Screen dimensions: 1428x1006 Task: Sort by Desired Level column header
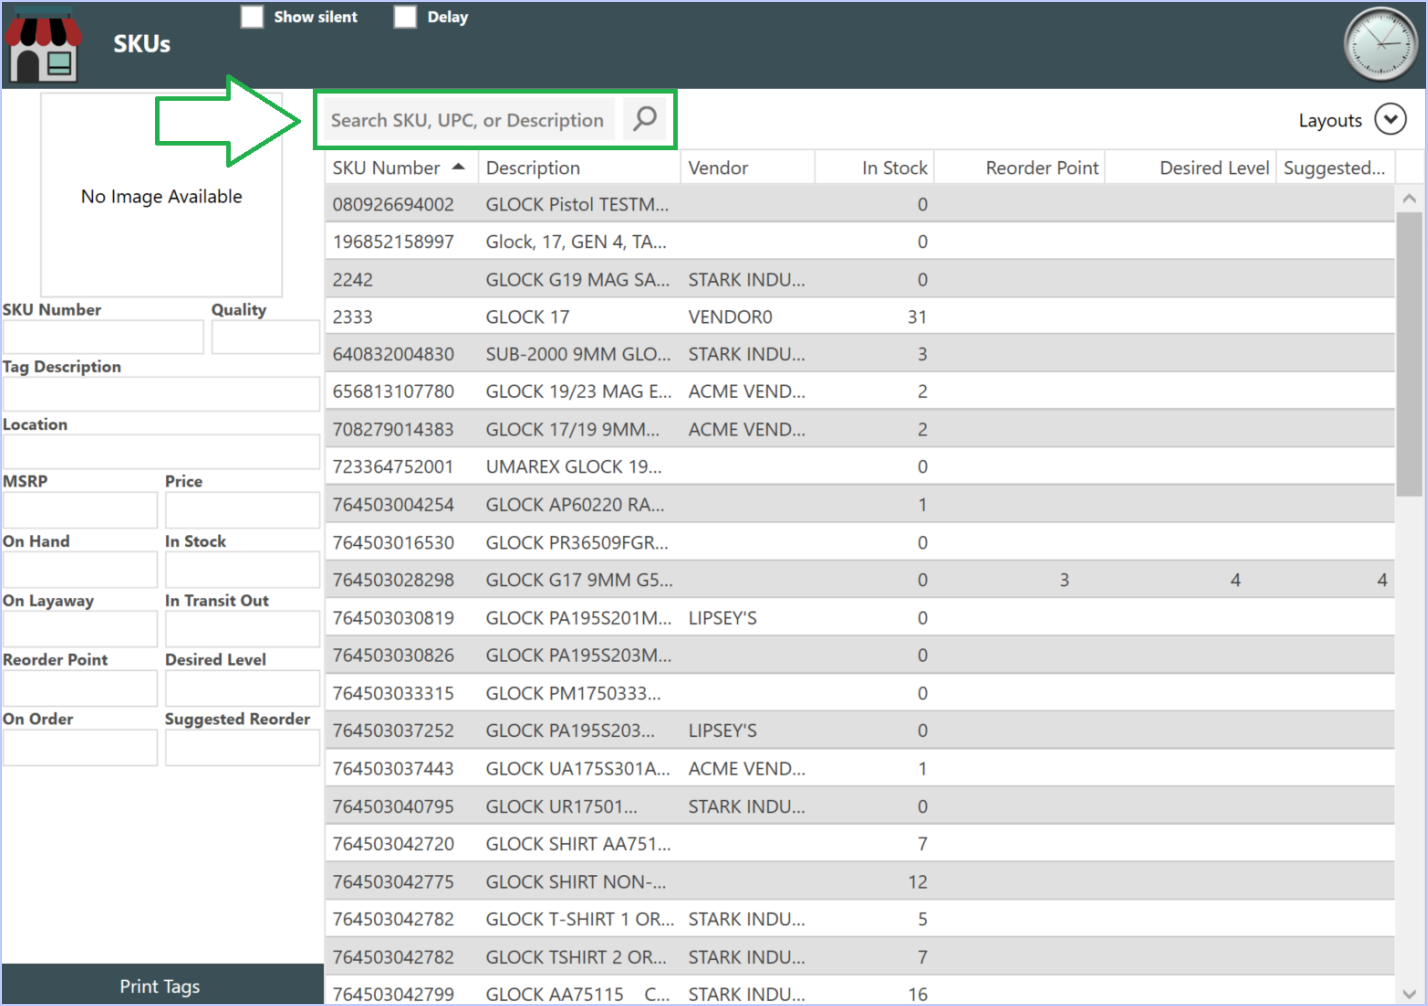click(x=1190, y=167)
